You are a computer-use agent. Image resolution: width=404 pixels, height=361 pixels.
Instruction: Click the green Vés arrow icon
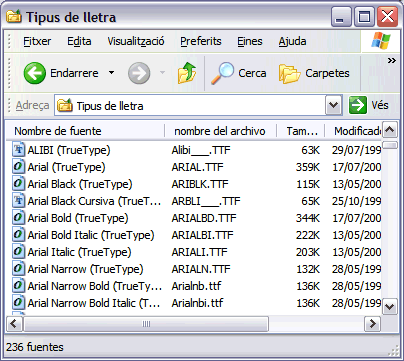358,105
